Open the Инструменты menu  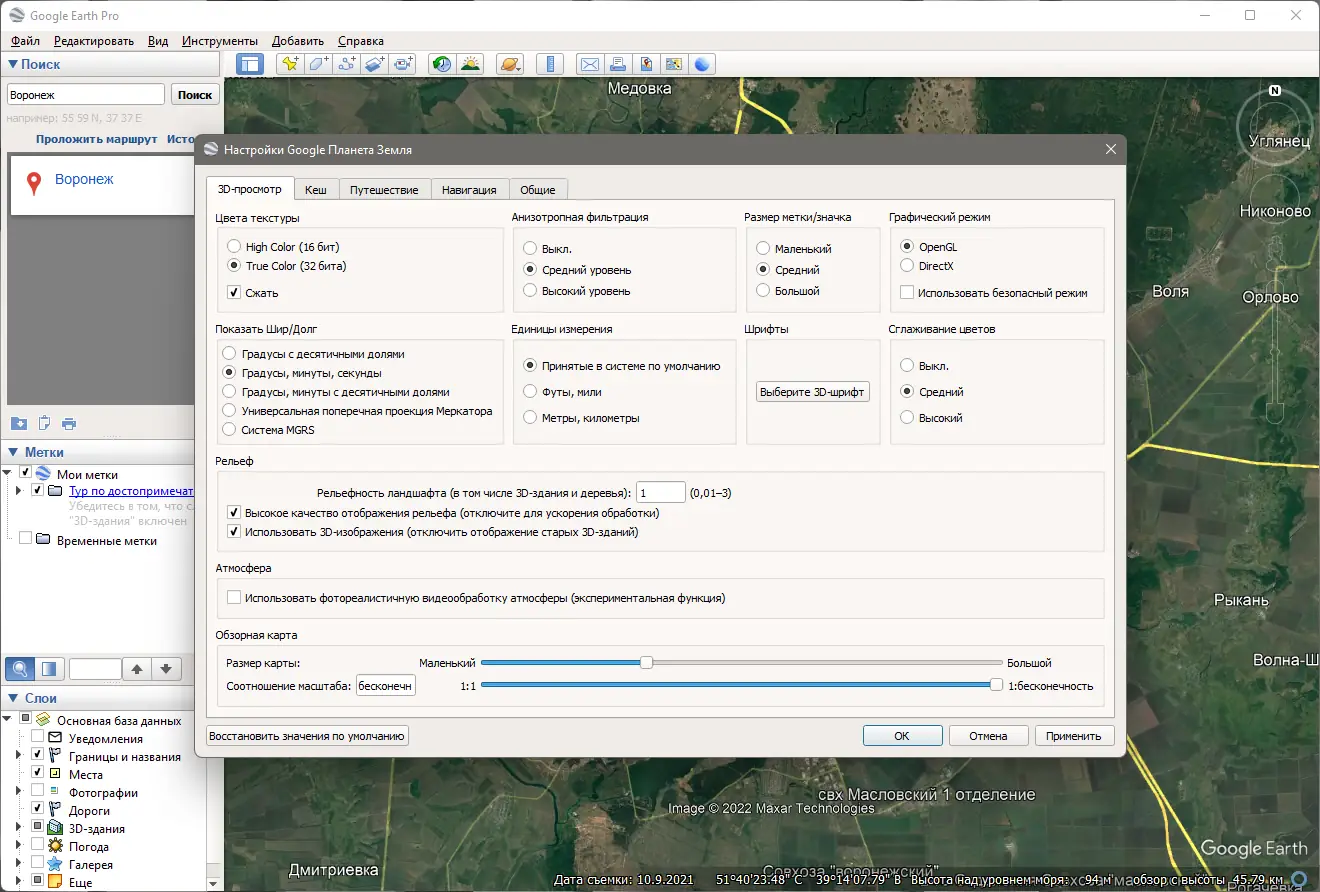click(220, 41)
